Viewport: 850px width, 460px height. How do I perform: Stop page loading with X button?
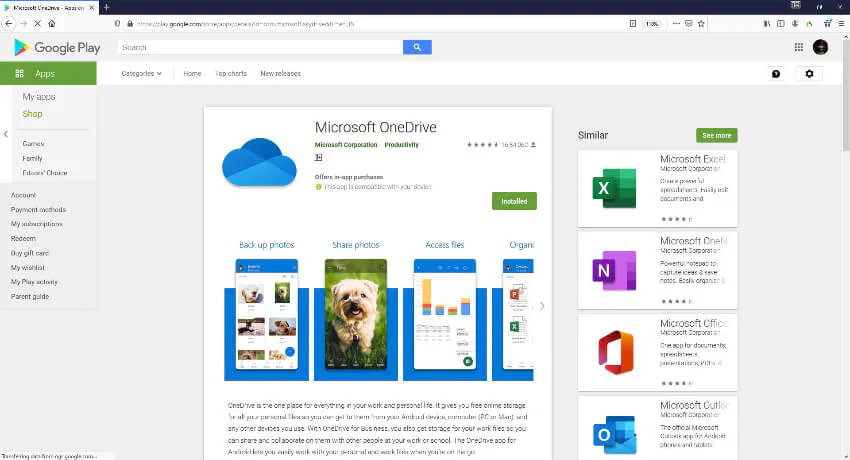tap(37, 23)
